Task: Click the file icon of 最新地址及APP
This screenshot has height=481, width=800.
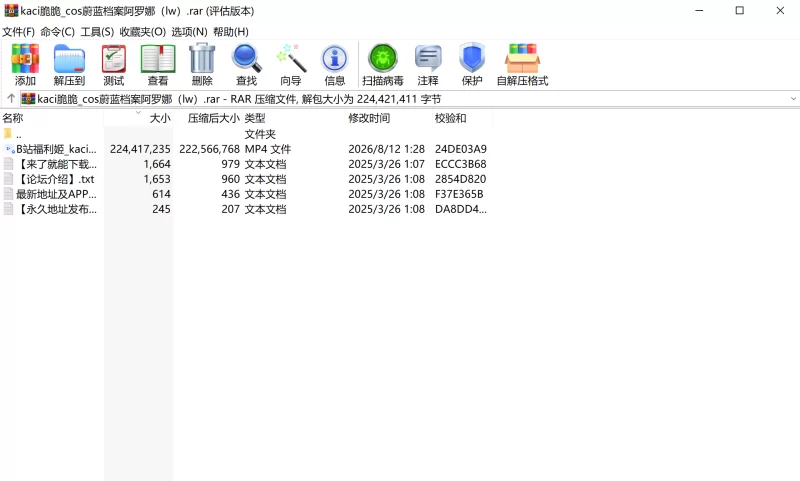Action: pos(9,194)
